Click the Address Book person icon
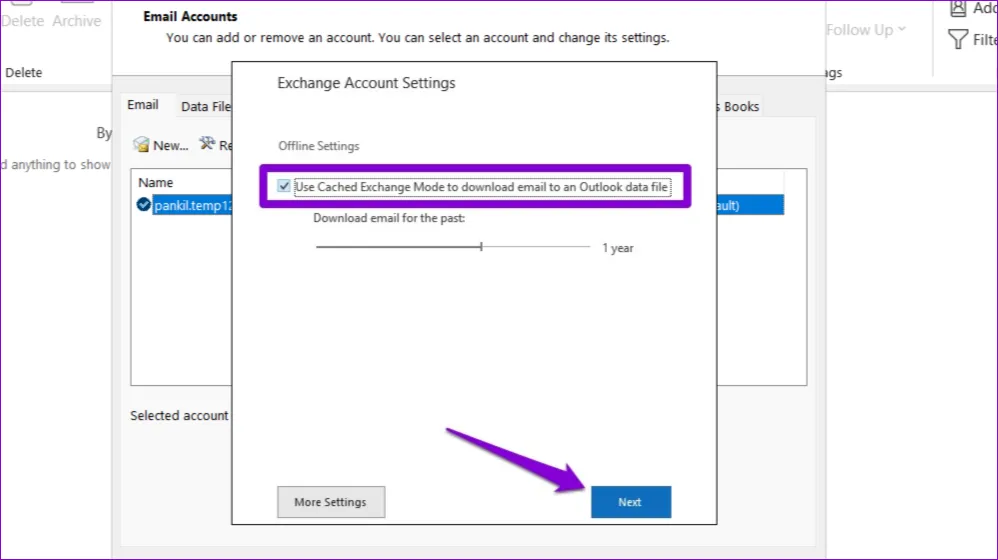This screenshot has height=560, width=998. tap(957, 8)
